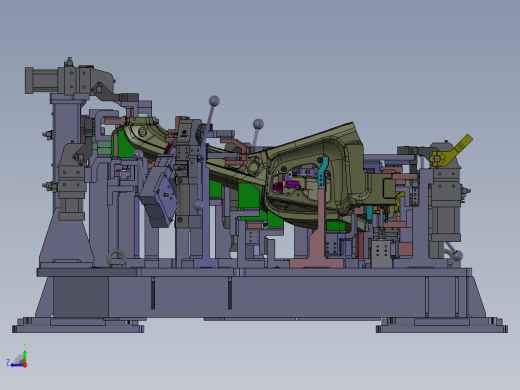Click the blue Z axis of the triad

coord(16,365)
